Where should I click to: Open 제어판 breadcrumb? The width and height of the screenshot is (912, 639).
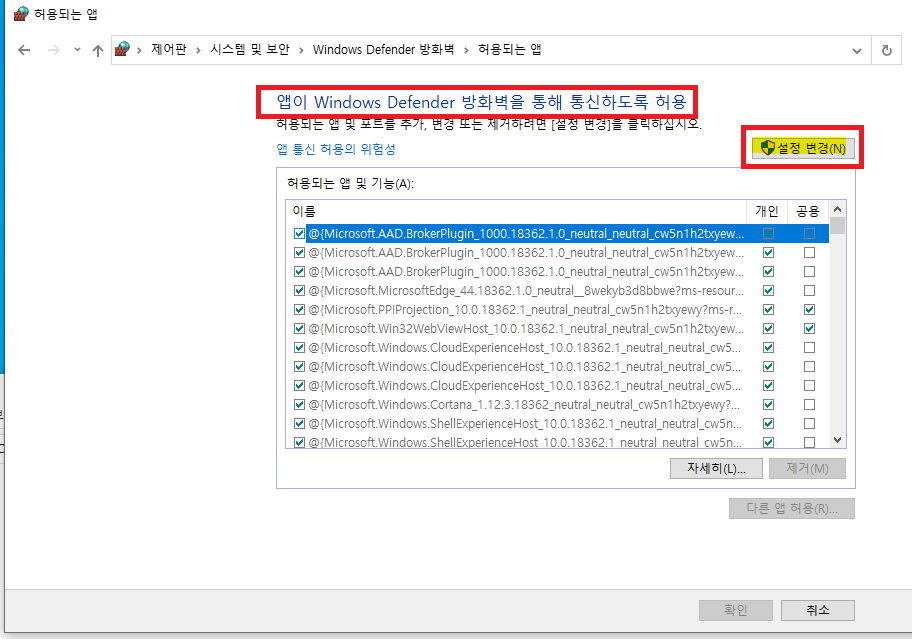pos(169,49)
